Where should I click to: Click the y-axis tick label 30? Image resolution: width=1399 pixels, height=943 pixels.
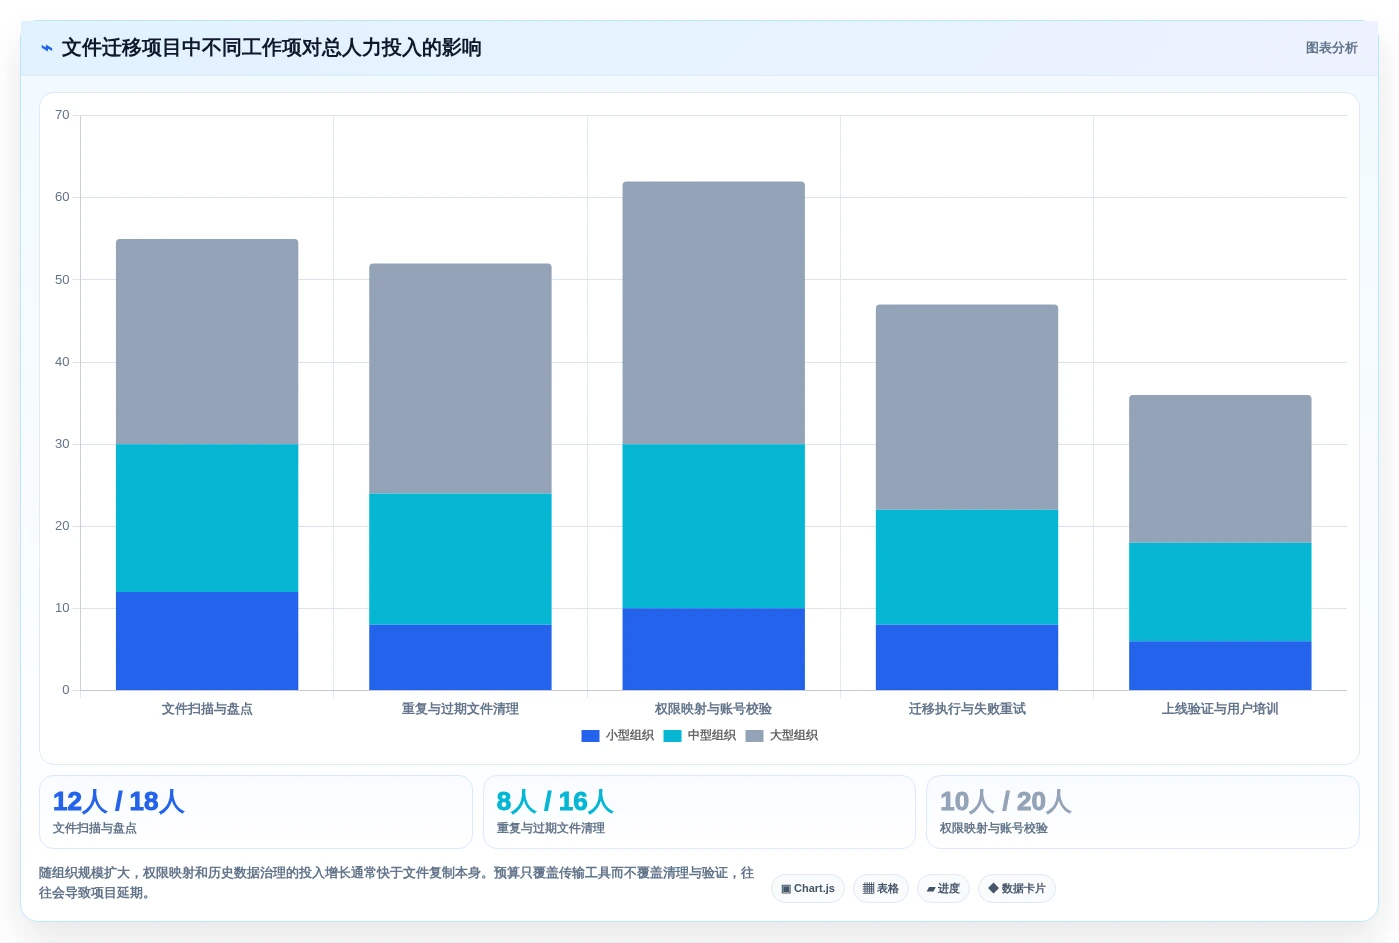point(62,444)
